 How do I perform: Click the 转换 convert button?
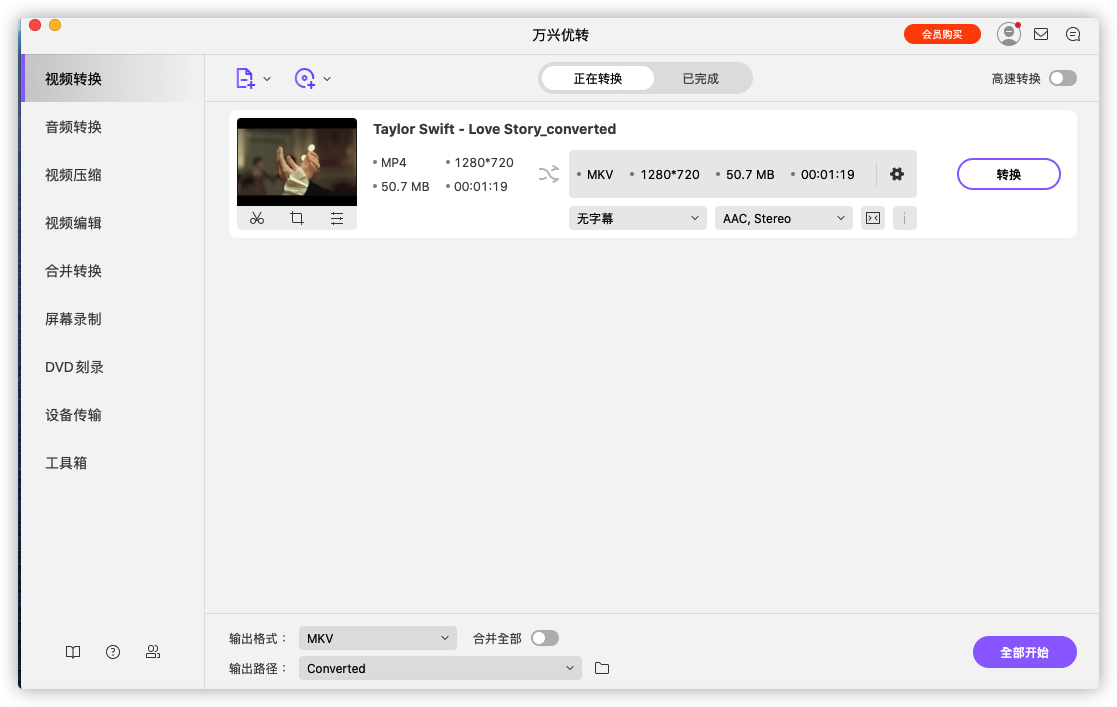click(1008, 173)
